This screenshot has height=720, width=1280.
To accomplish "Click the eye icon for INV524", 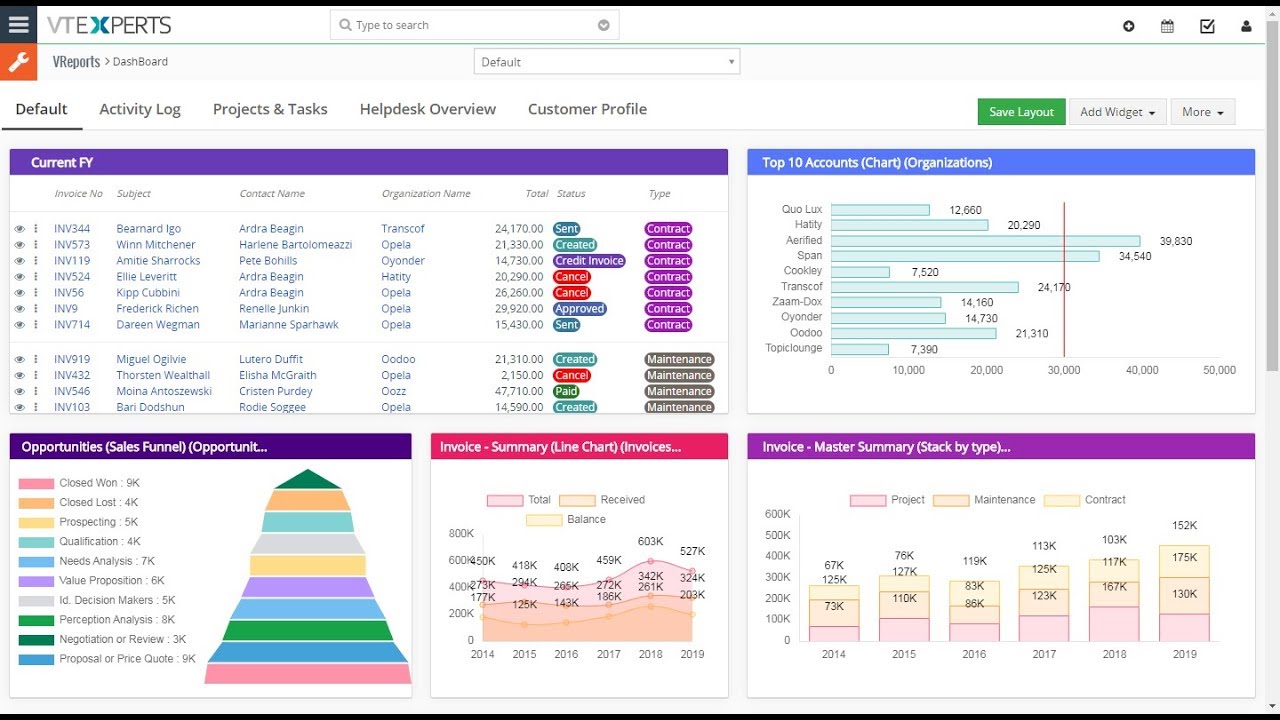I will coord(19,277).
